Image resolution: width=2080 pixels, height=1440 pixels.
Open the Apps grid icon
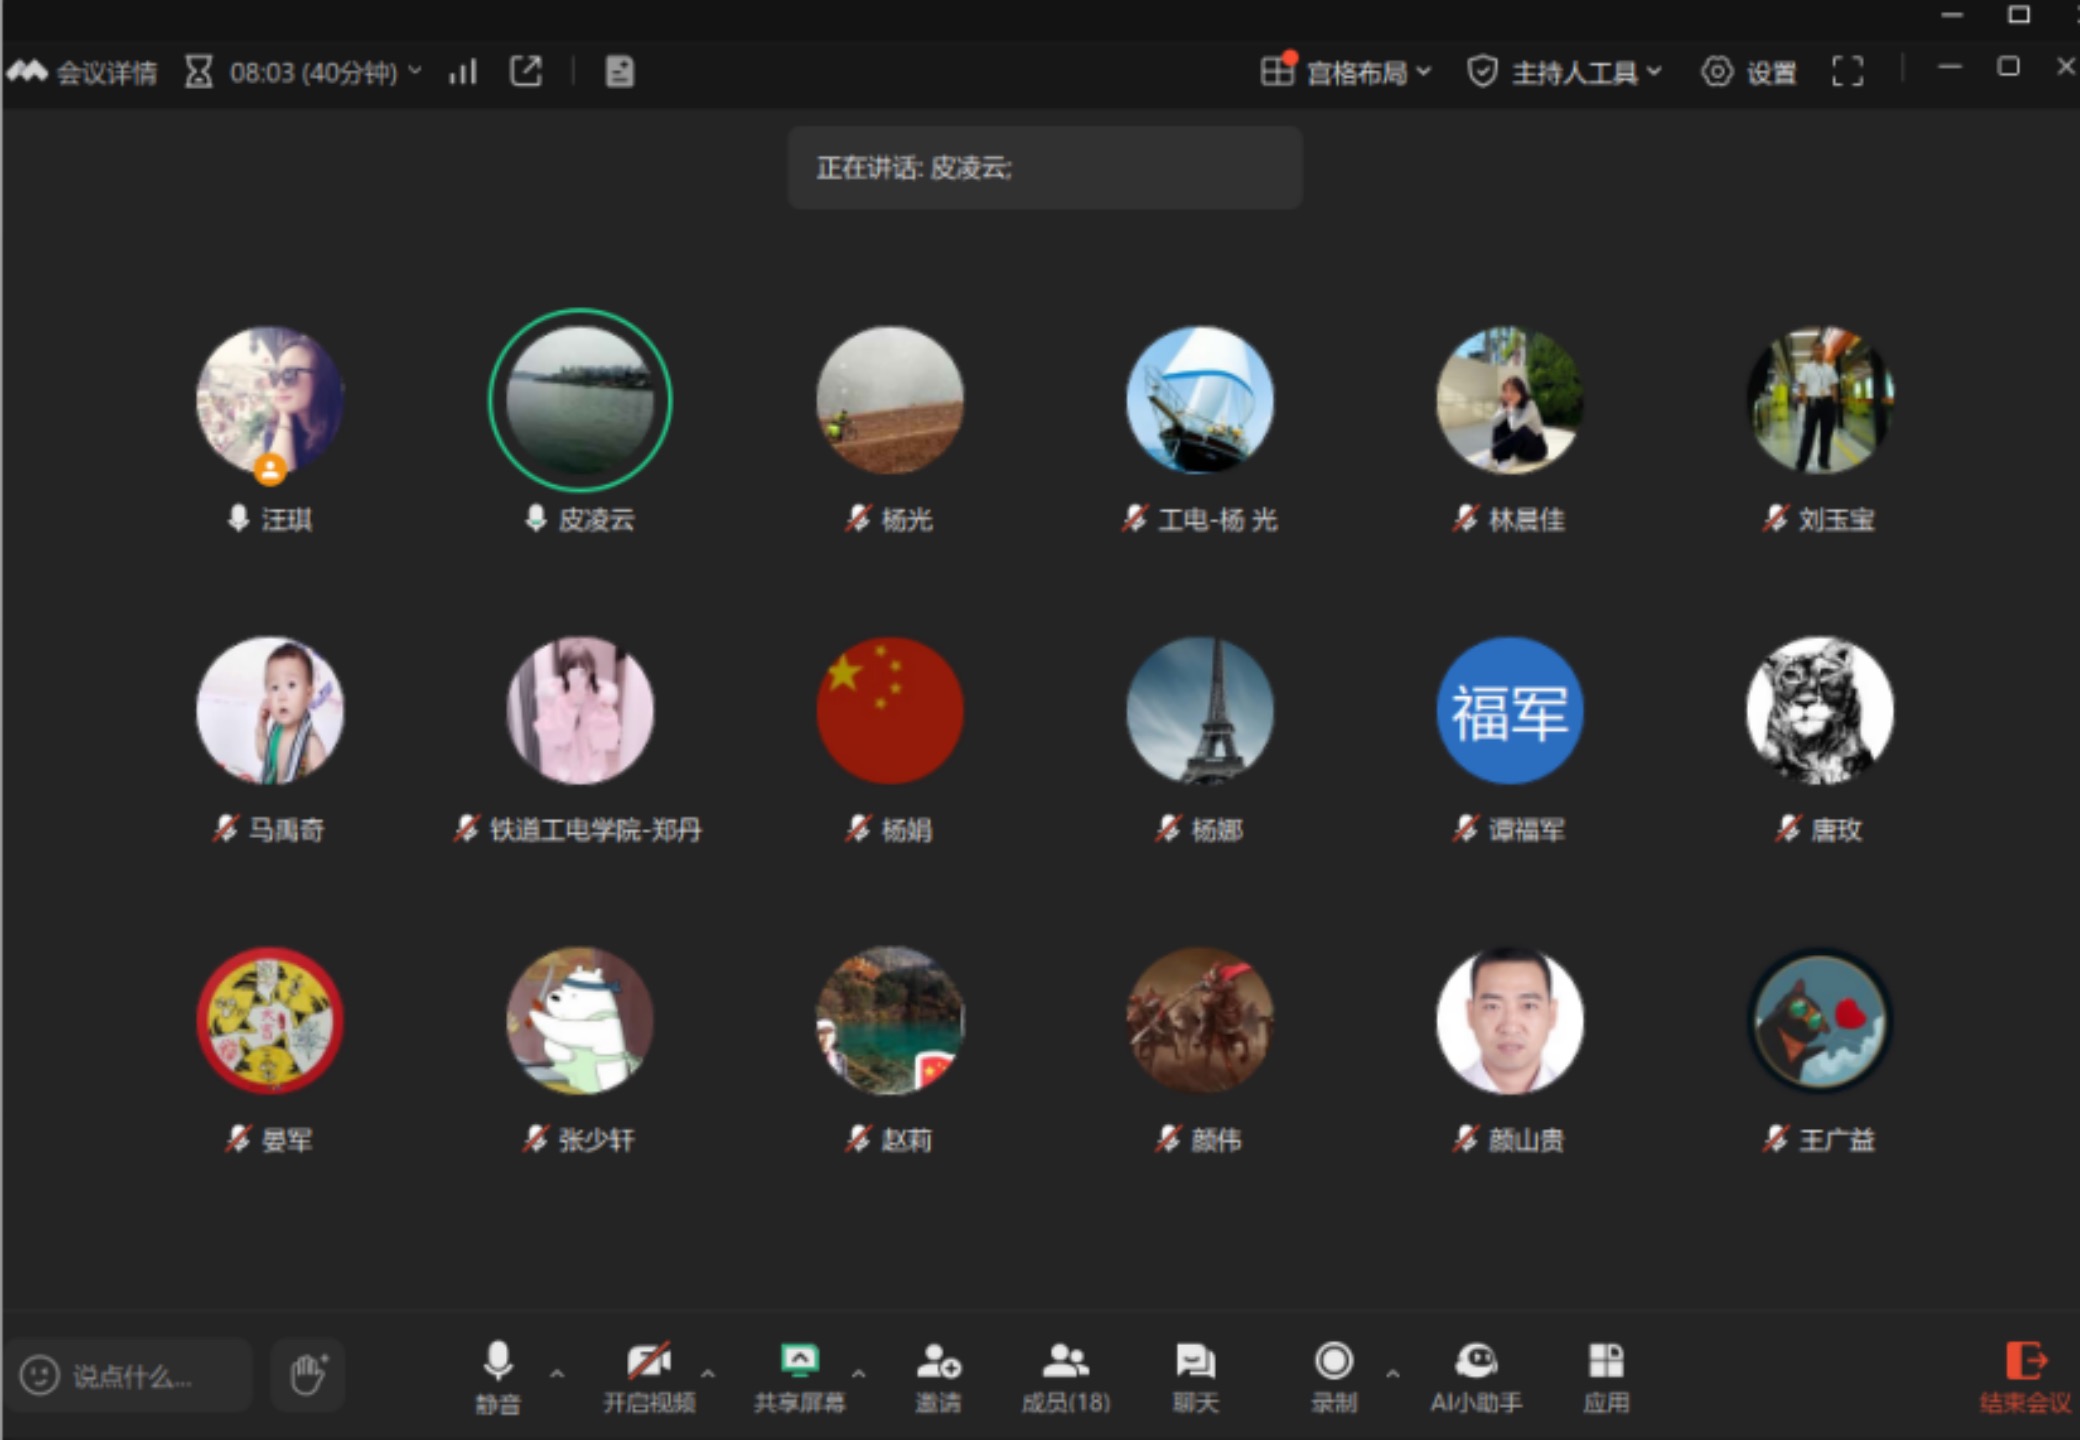pyautogui.click(x=1606, y=1375)
